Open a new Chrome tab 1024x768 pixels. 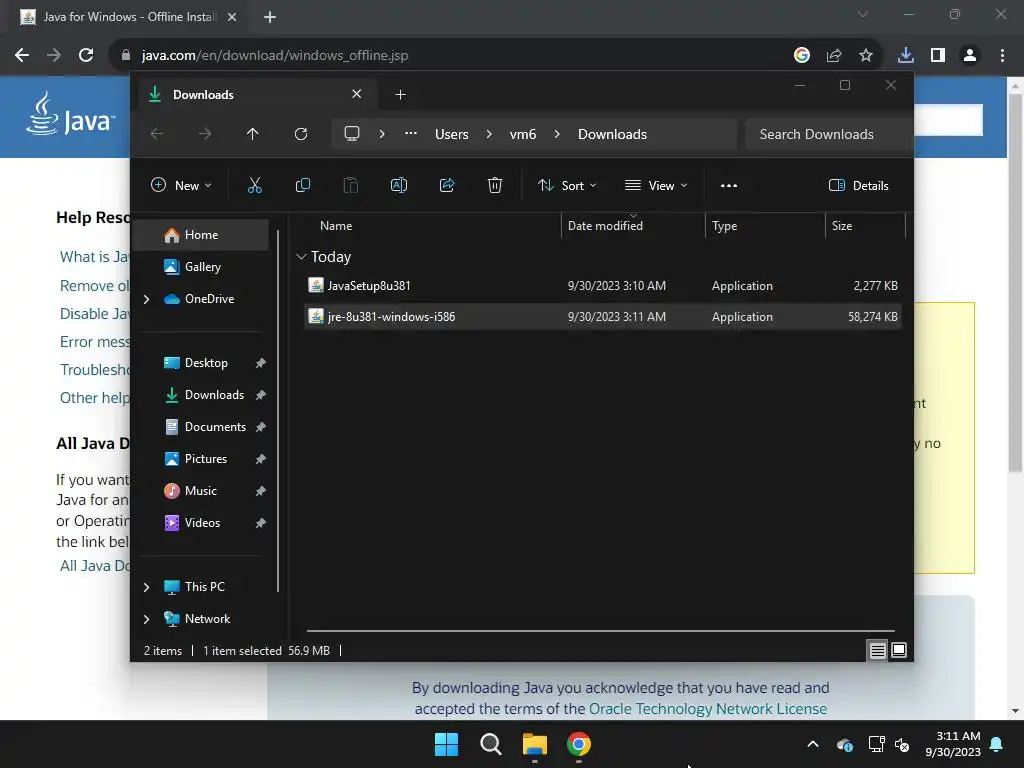pyautogui.click(x=270, y=17)
